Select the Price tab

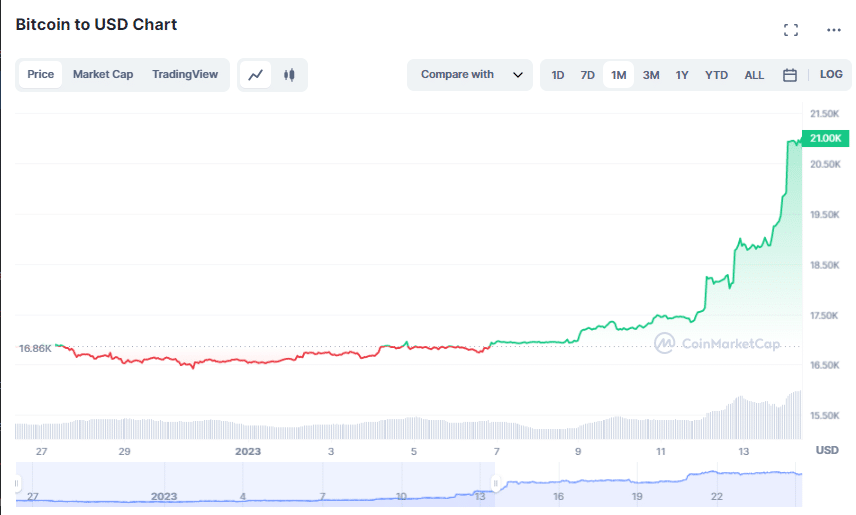pyautogui.click(x=40, y=74)
